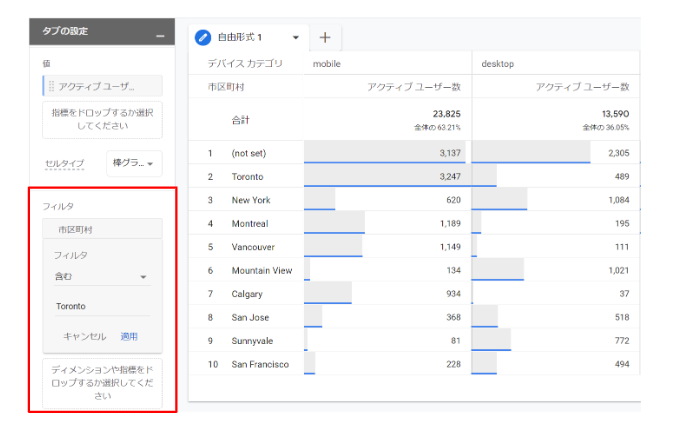This screenshot has width=700, height=427.
Task: Click San Jose desktop value 518
Action: (x=622, y=317)
